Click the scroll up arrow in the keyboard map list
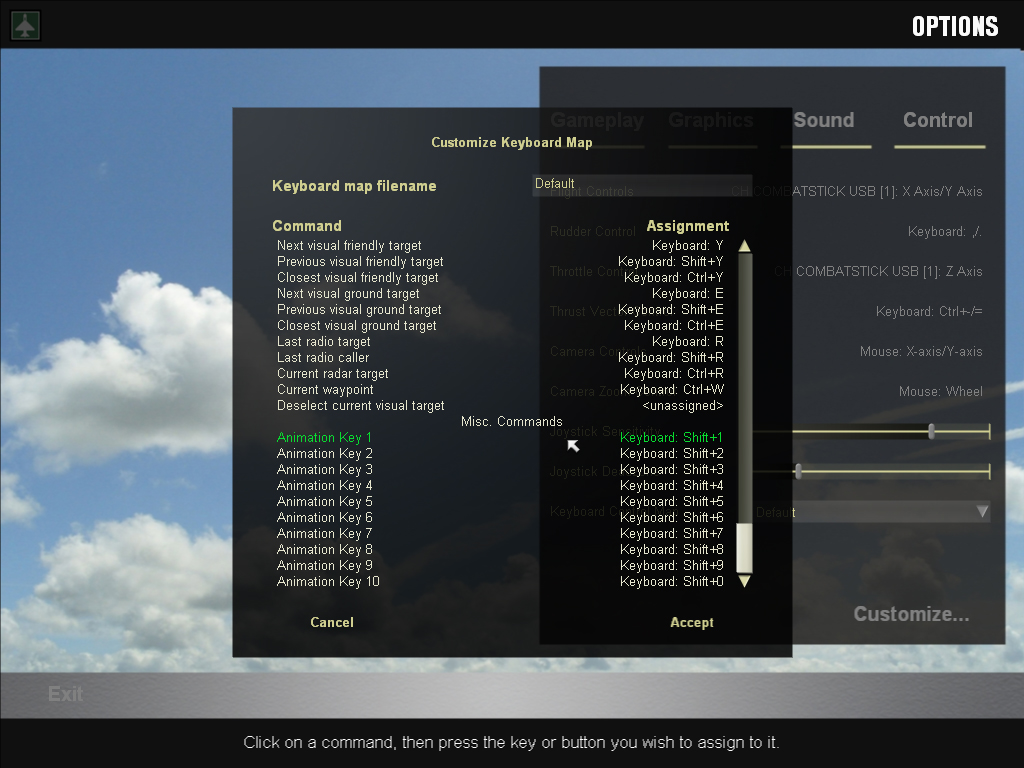1024x768 pixels. click(x=744, y=246)
